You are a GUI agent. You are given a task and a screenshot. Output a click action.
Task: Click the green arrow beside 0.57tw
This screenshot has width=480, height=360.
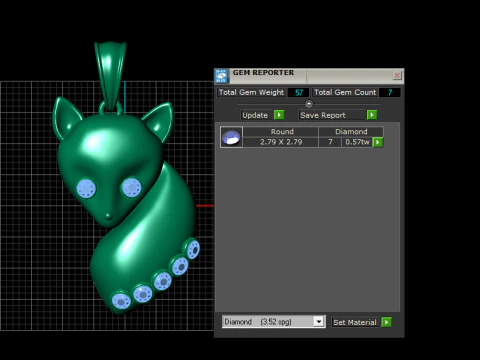coord(378,143)
